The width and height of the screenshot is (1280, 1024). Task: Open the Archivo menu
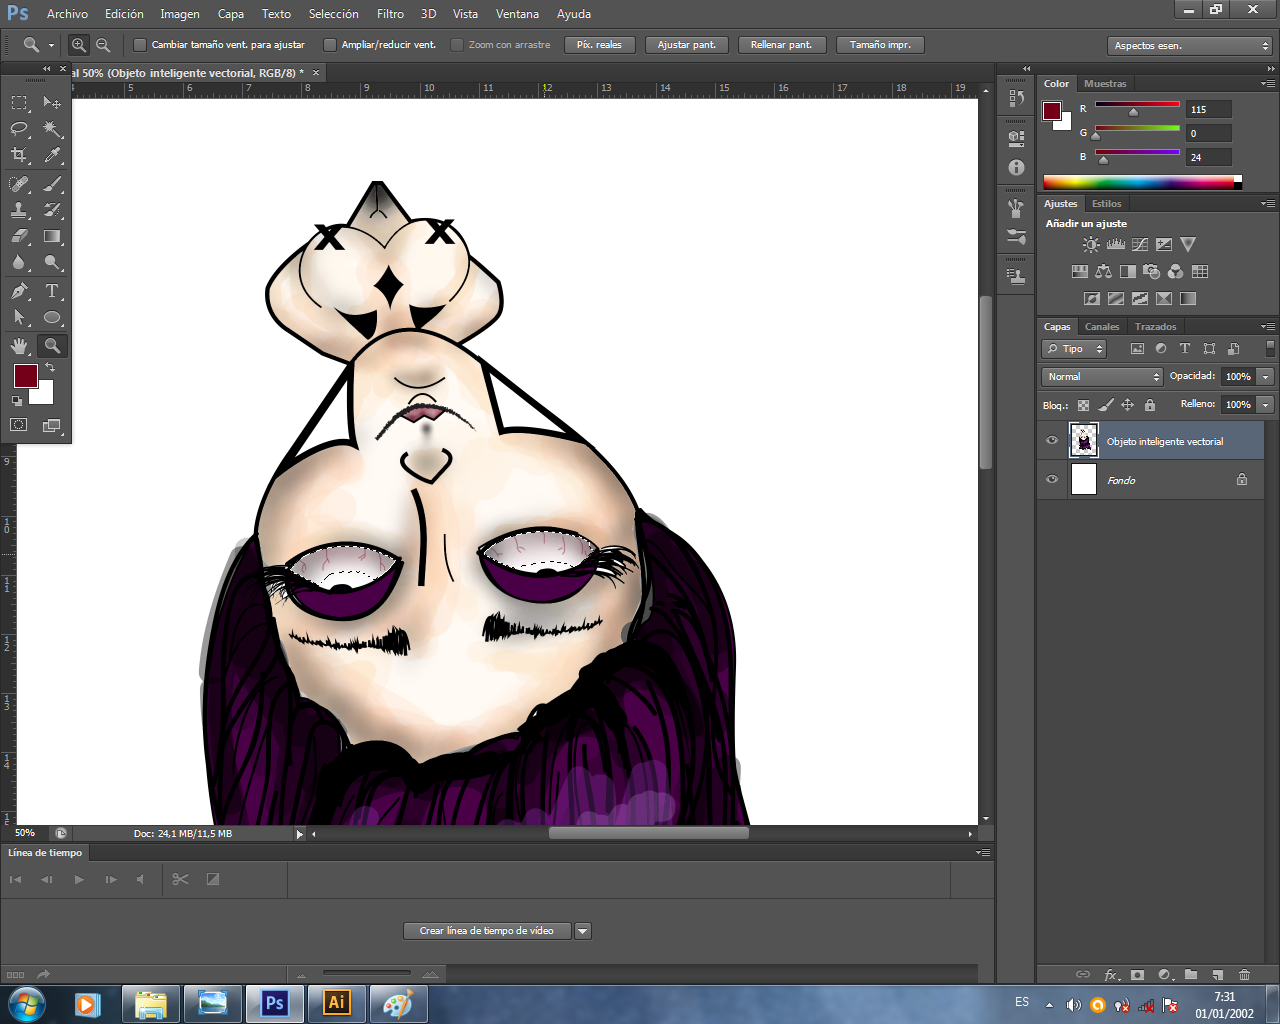click(x=67, y=14)
